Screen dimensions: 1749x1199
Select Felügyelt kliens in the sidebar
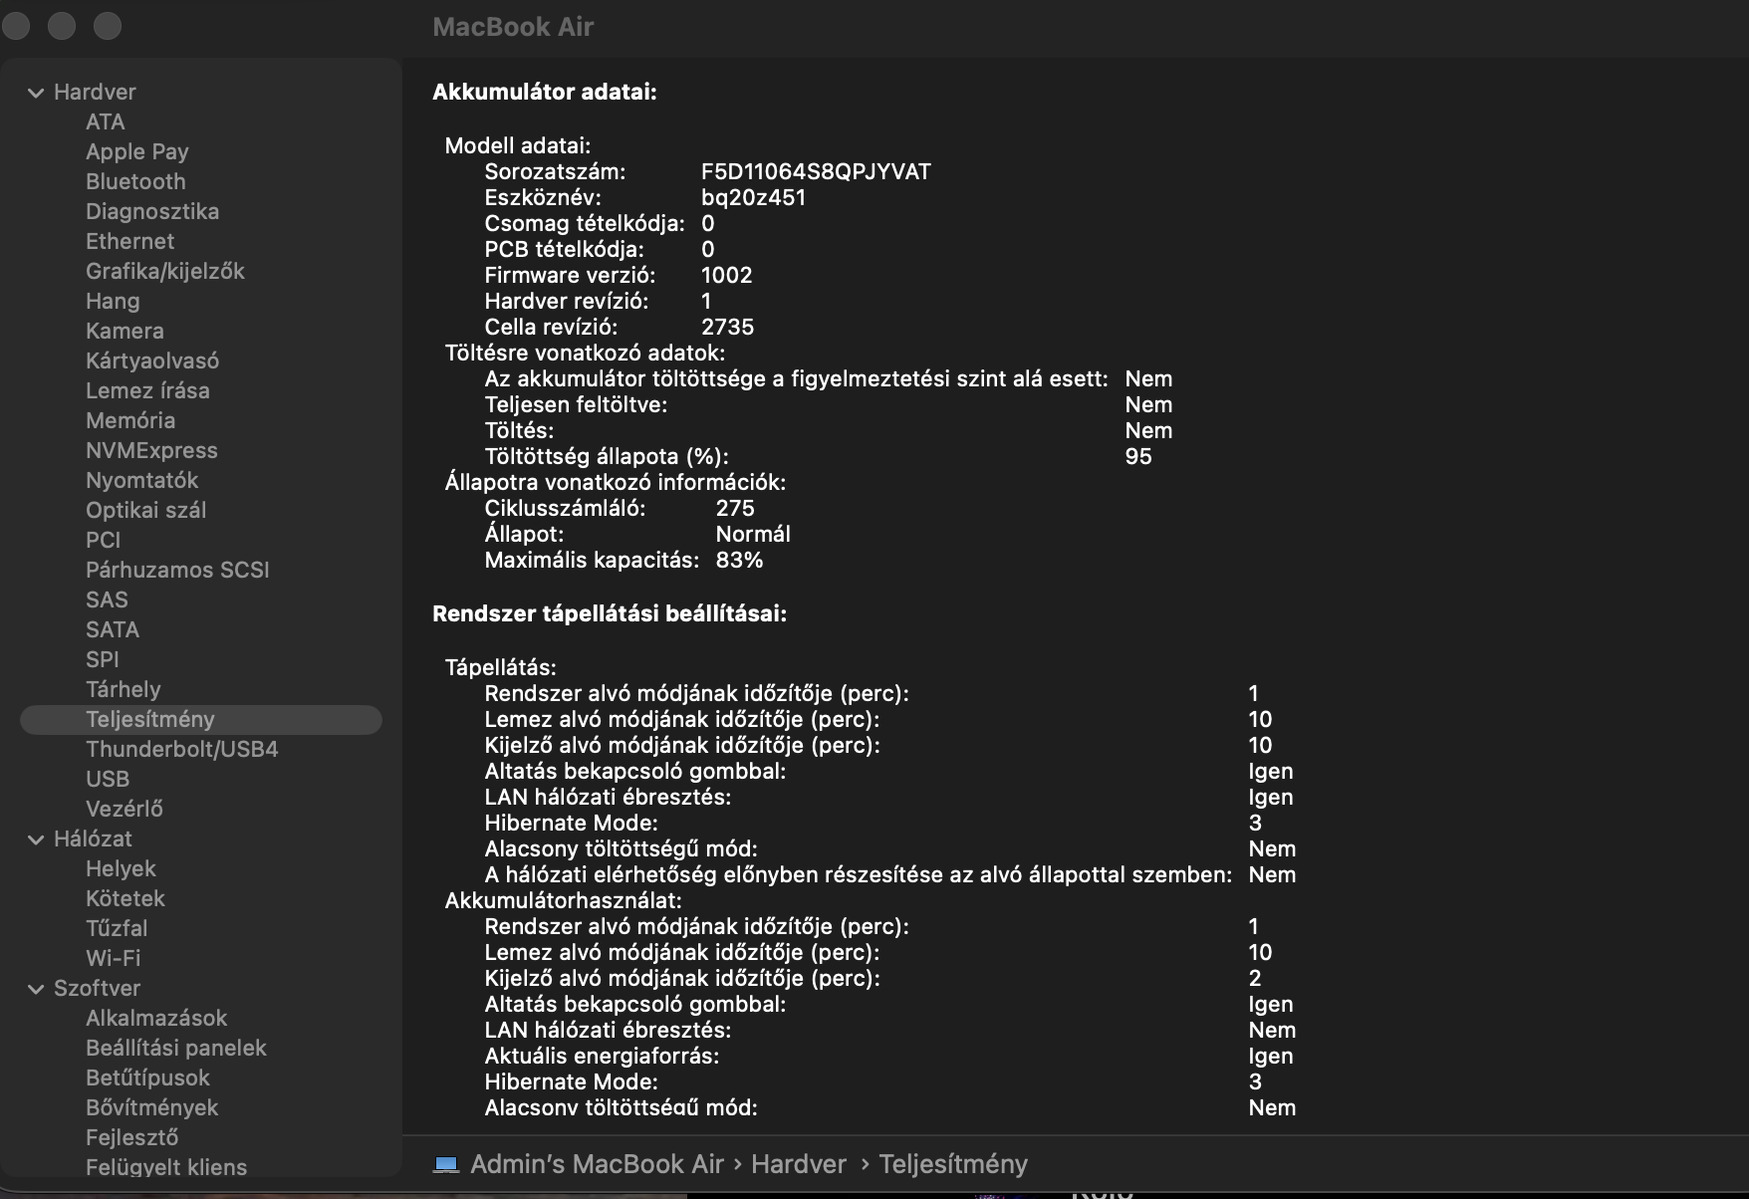166,1167
